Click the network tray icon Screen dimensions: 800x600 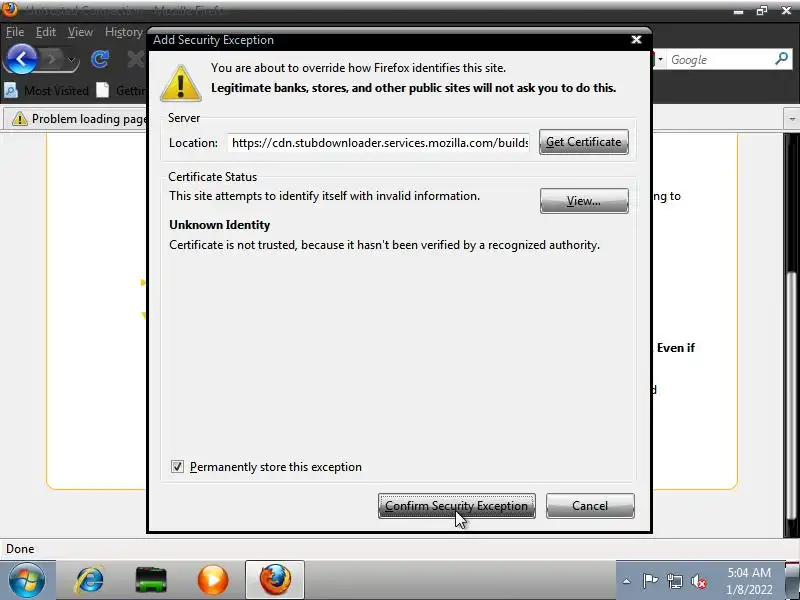coord(674,581)
